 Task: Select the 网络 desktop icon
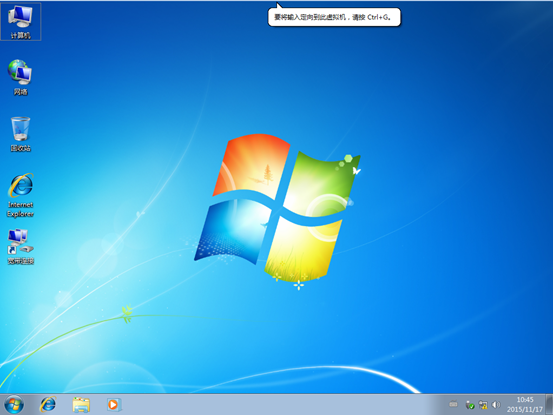[x=20, y=77]
